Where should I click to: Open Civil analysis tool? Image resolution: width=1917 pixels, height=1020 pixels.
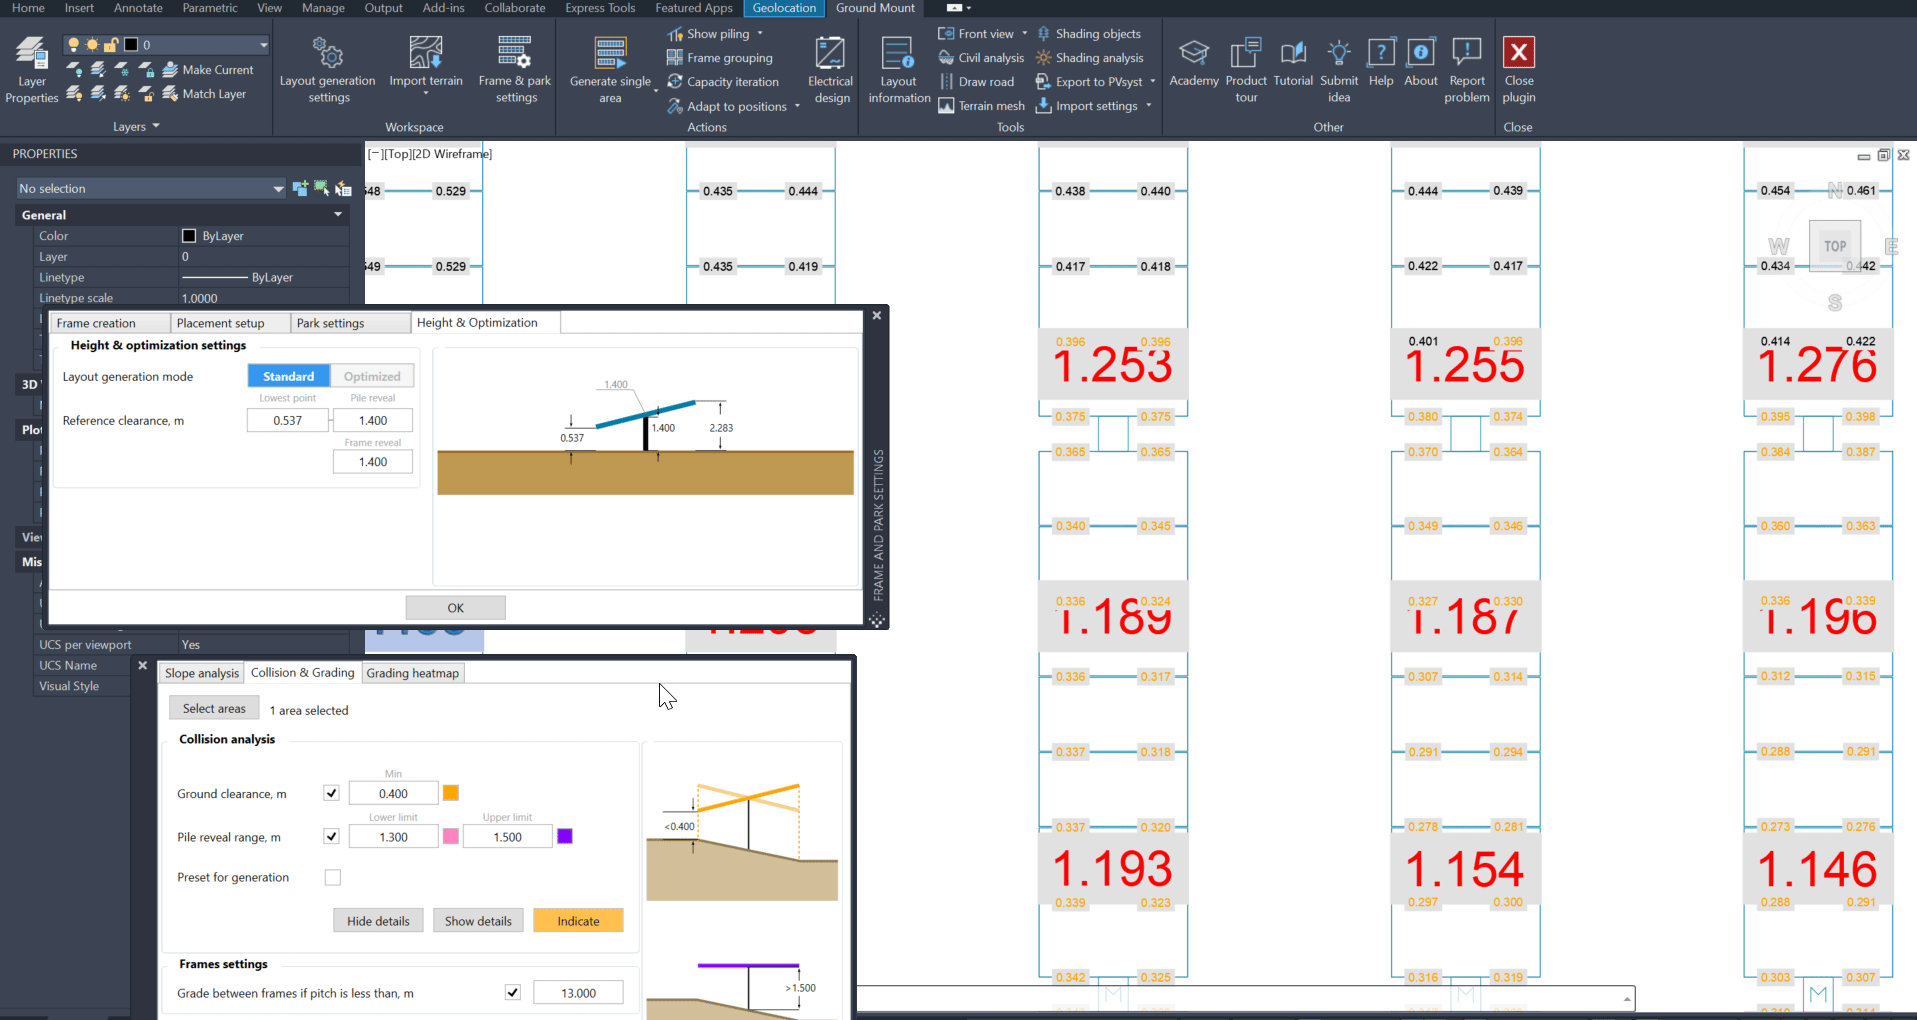point(981,58)
